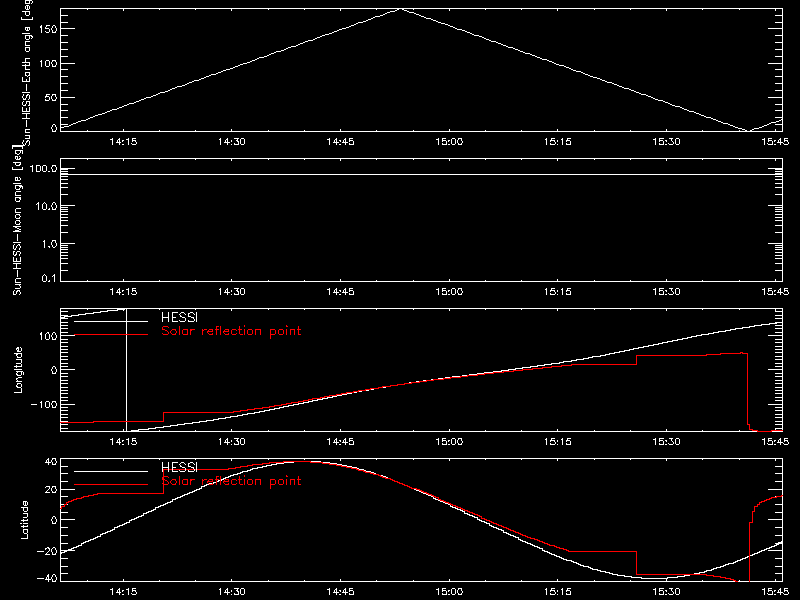Viewport: 800px width, 600px height.
Task: Select the Longitude y-axis label
Action: pos(18,370)
